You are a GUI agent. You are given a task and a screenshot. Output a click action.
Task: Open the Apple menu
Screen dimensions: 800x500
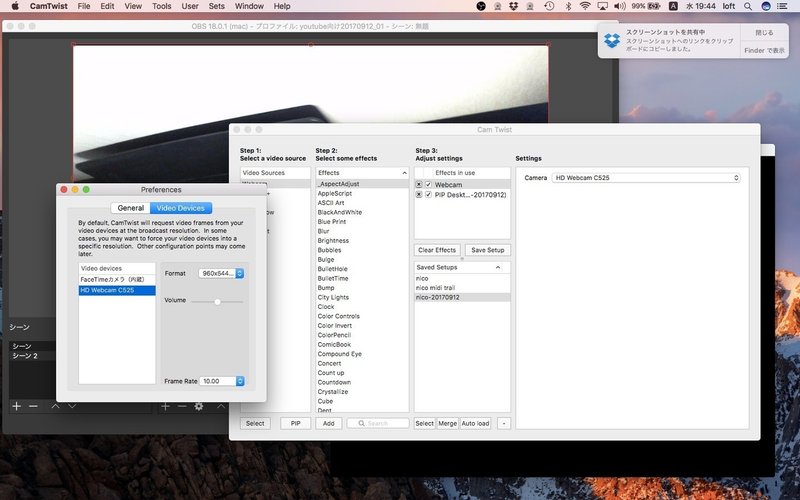15,6
